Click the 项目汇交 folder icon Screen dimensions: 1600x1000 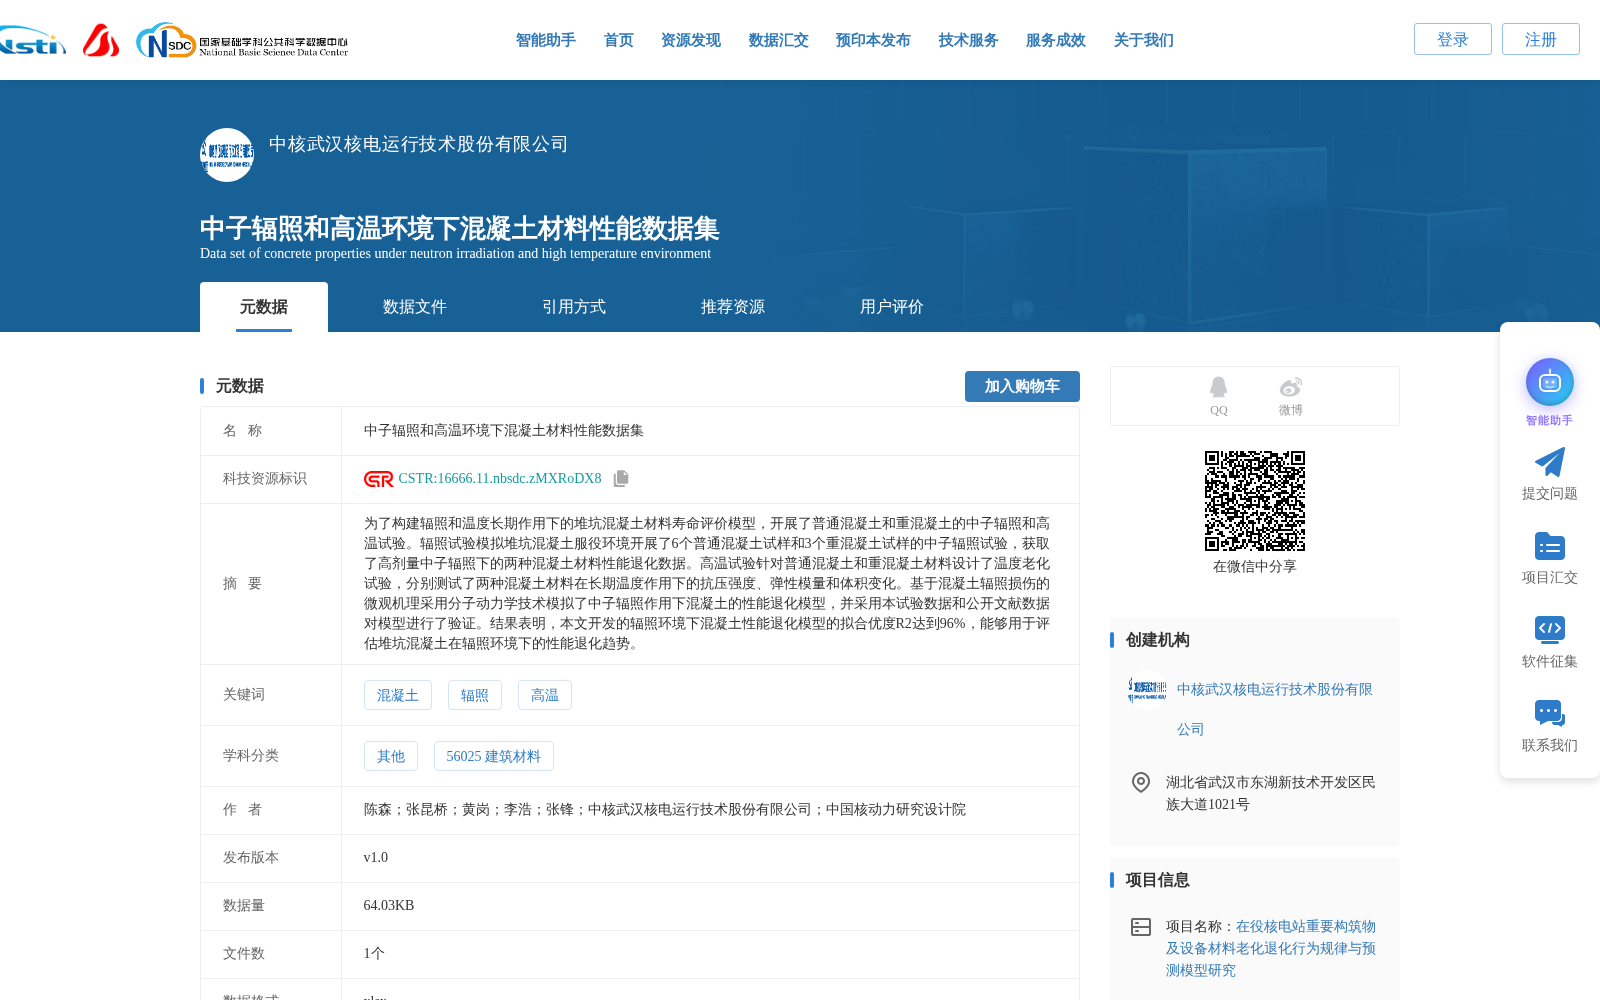pos(1550,546)
